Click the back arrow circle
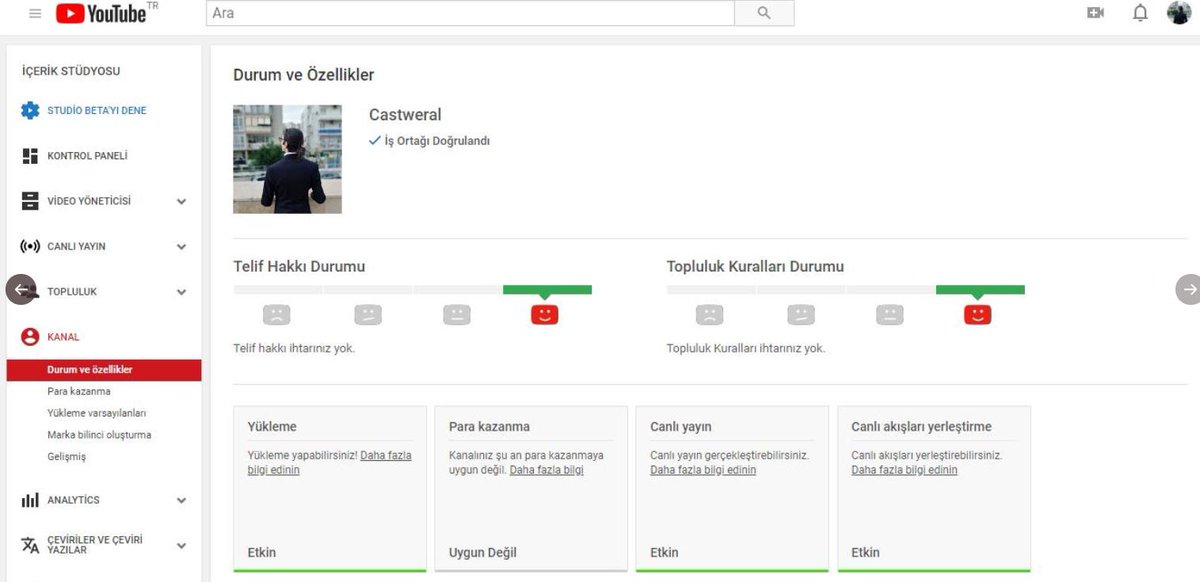 click(x=21, y=290)
